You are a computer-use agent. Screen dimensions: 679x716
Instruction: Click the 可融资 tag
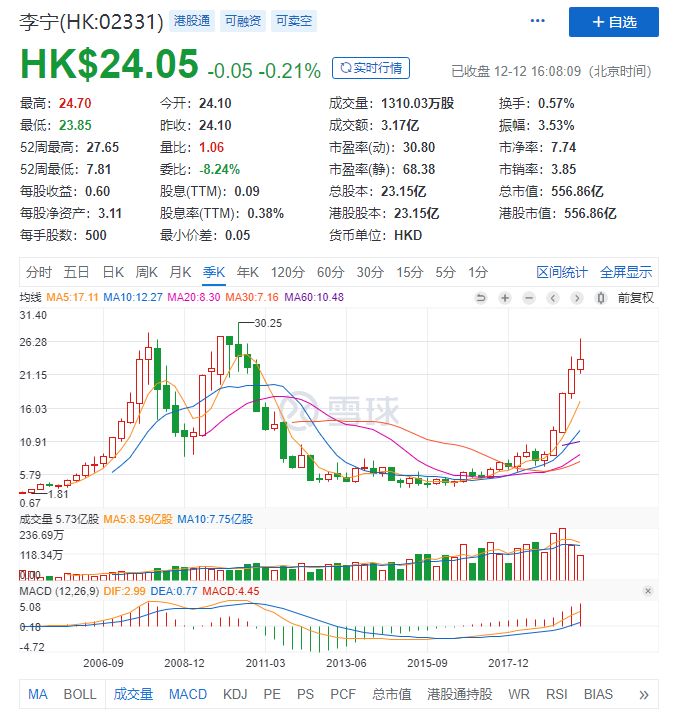(243, 21)
